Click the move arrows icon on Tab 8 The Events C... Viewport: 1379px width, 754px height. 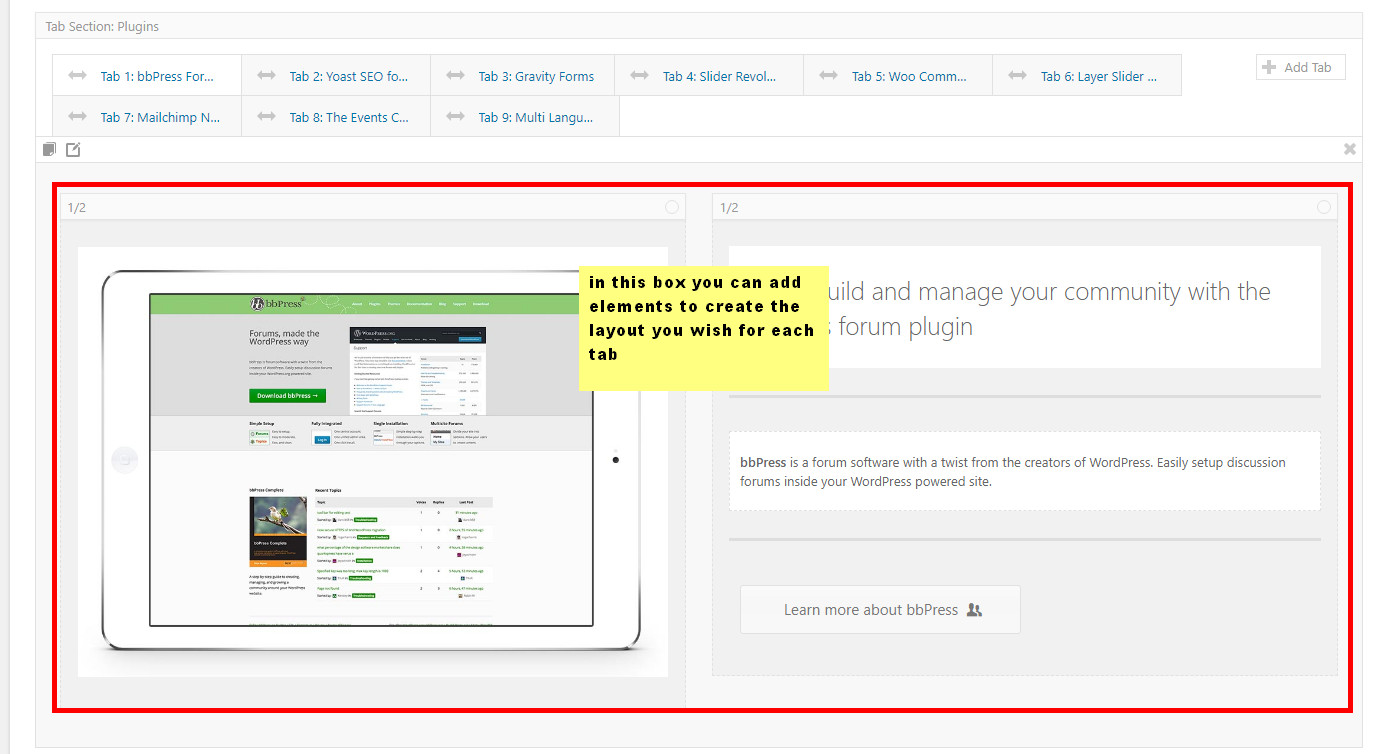tap(266, 117)
